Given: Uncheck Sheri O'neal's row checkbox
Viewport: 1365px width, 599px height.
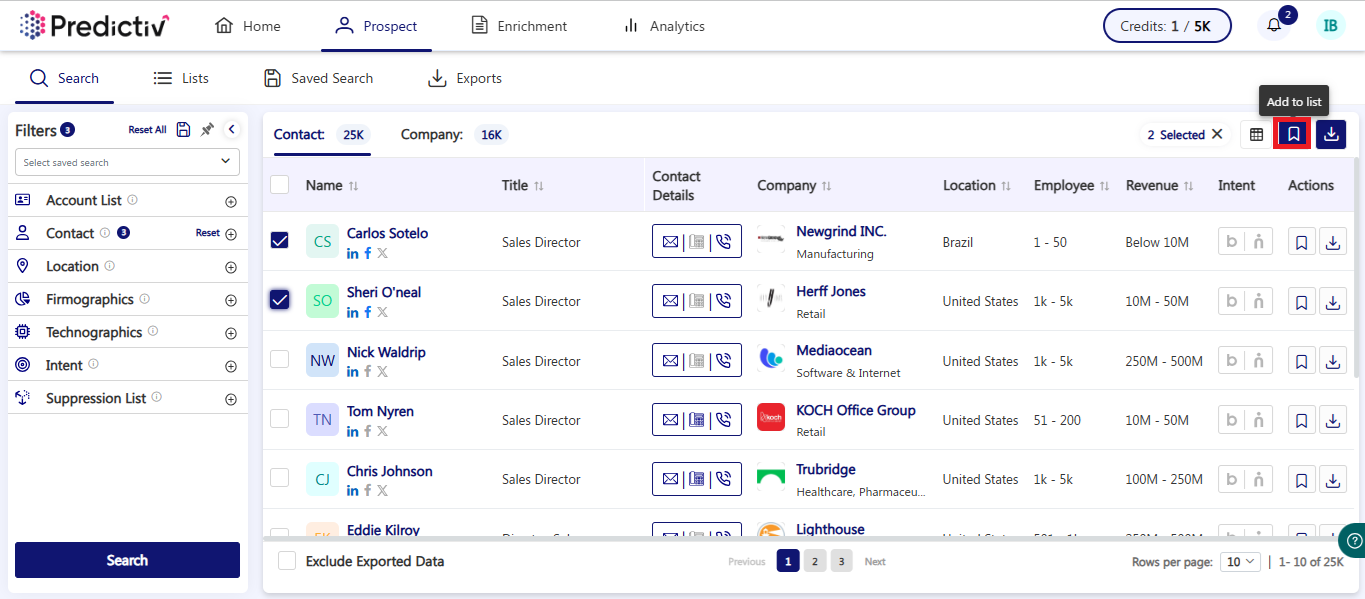Looking at the screenshot, I should point(280,300).
